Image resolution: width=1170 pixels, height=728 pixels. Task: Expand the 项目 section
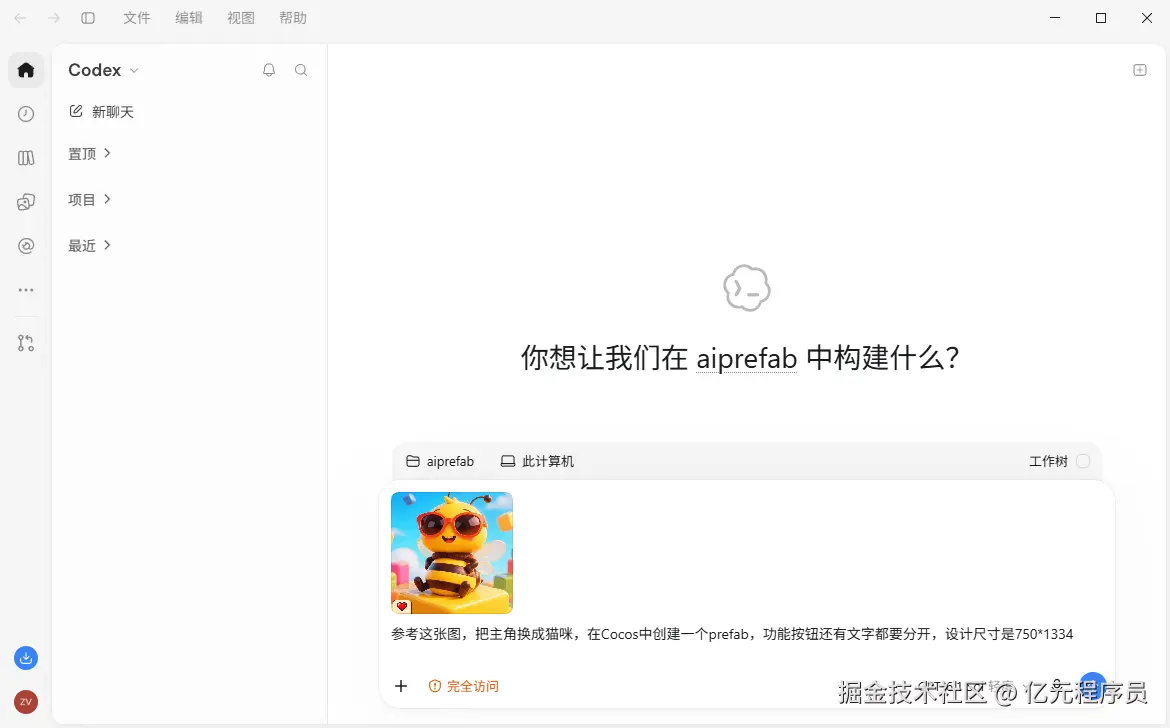click(x=90, y=200)
